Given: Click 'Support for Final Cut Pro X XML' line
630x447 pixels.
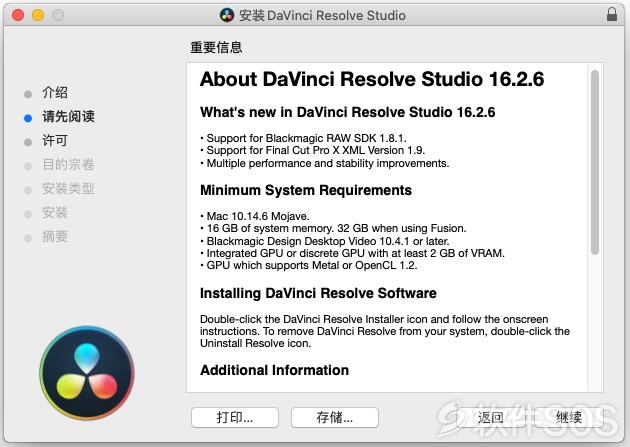Looking at the screenshot, I should pyautogui.click(x=313, y=150).
